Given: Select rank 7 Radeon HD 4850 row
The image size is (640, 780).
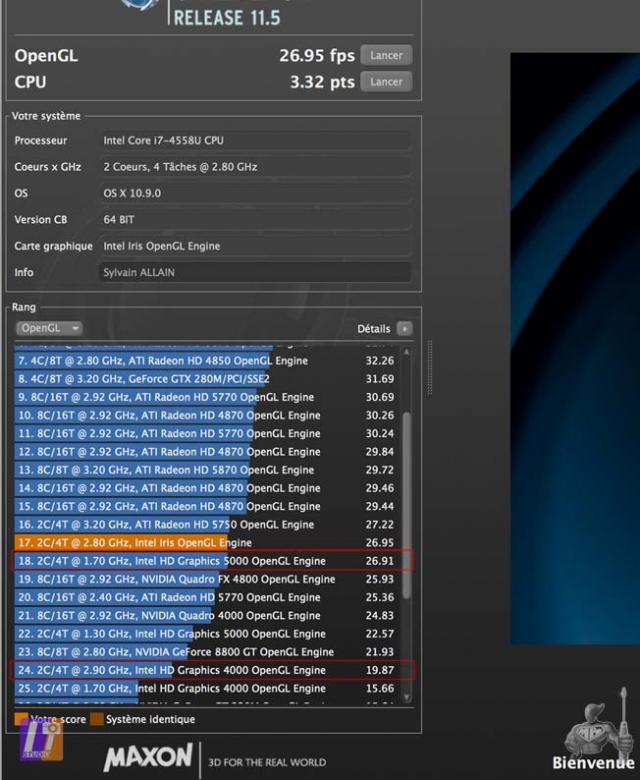Looking at the screenshot, I should tap(206, 361).
